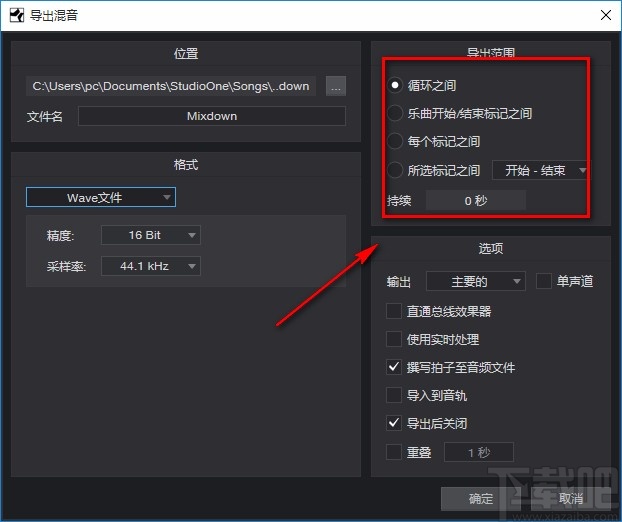Screen dimensions: 622x522
Task: Enable the 使用实时处理 checkbox
Action: pyautogui.click(x=394, y=339)
